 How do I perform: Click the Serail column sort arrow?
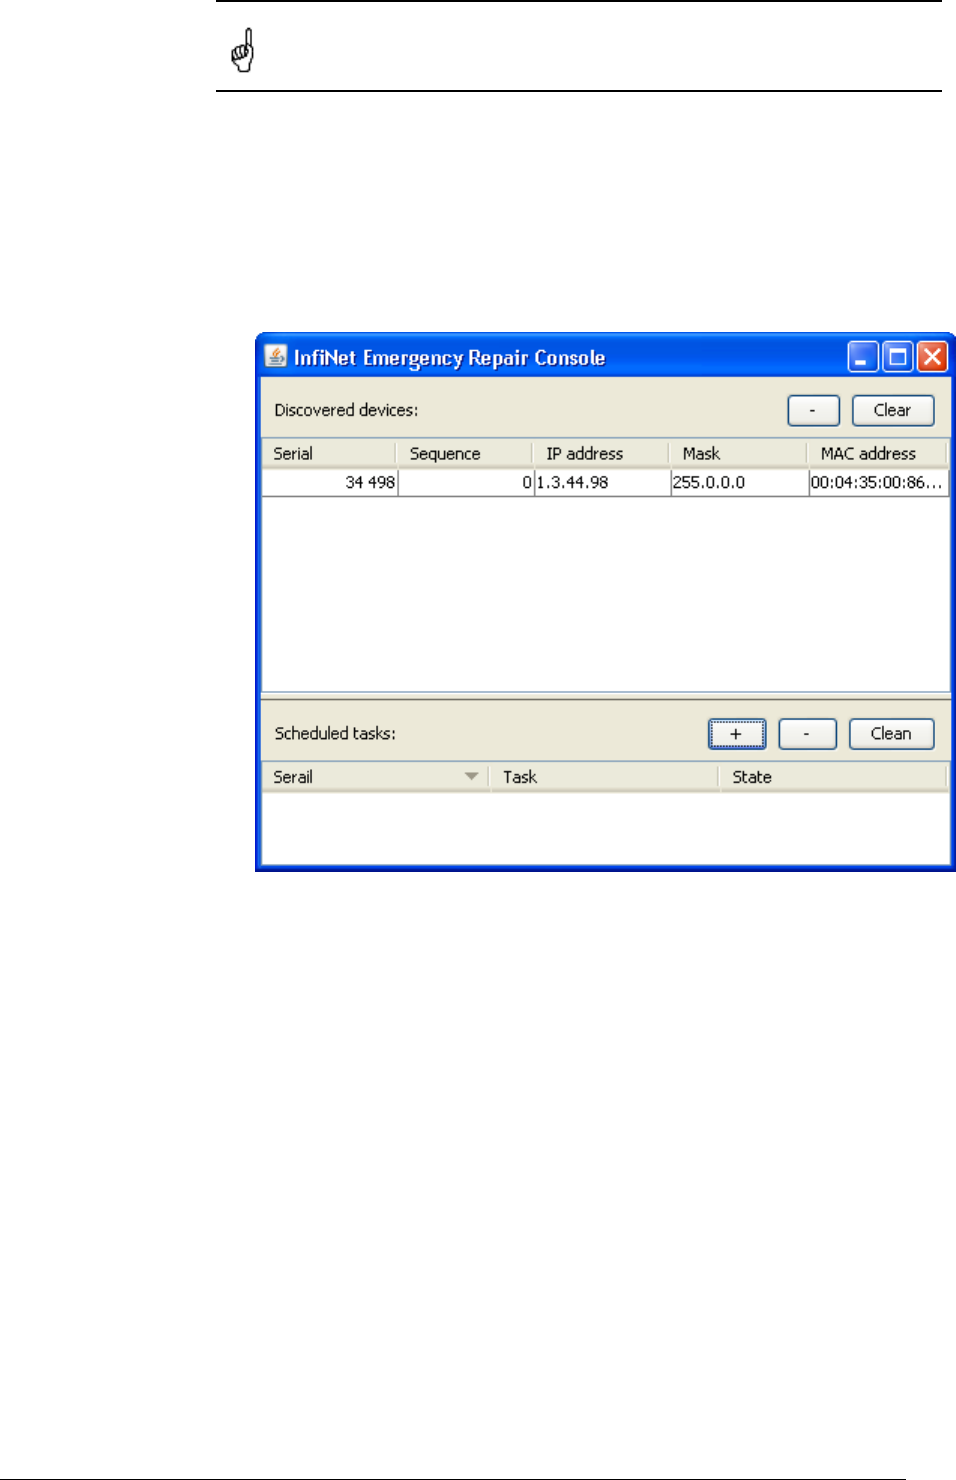tap(471, 777)
